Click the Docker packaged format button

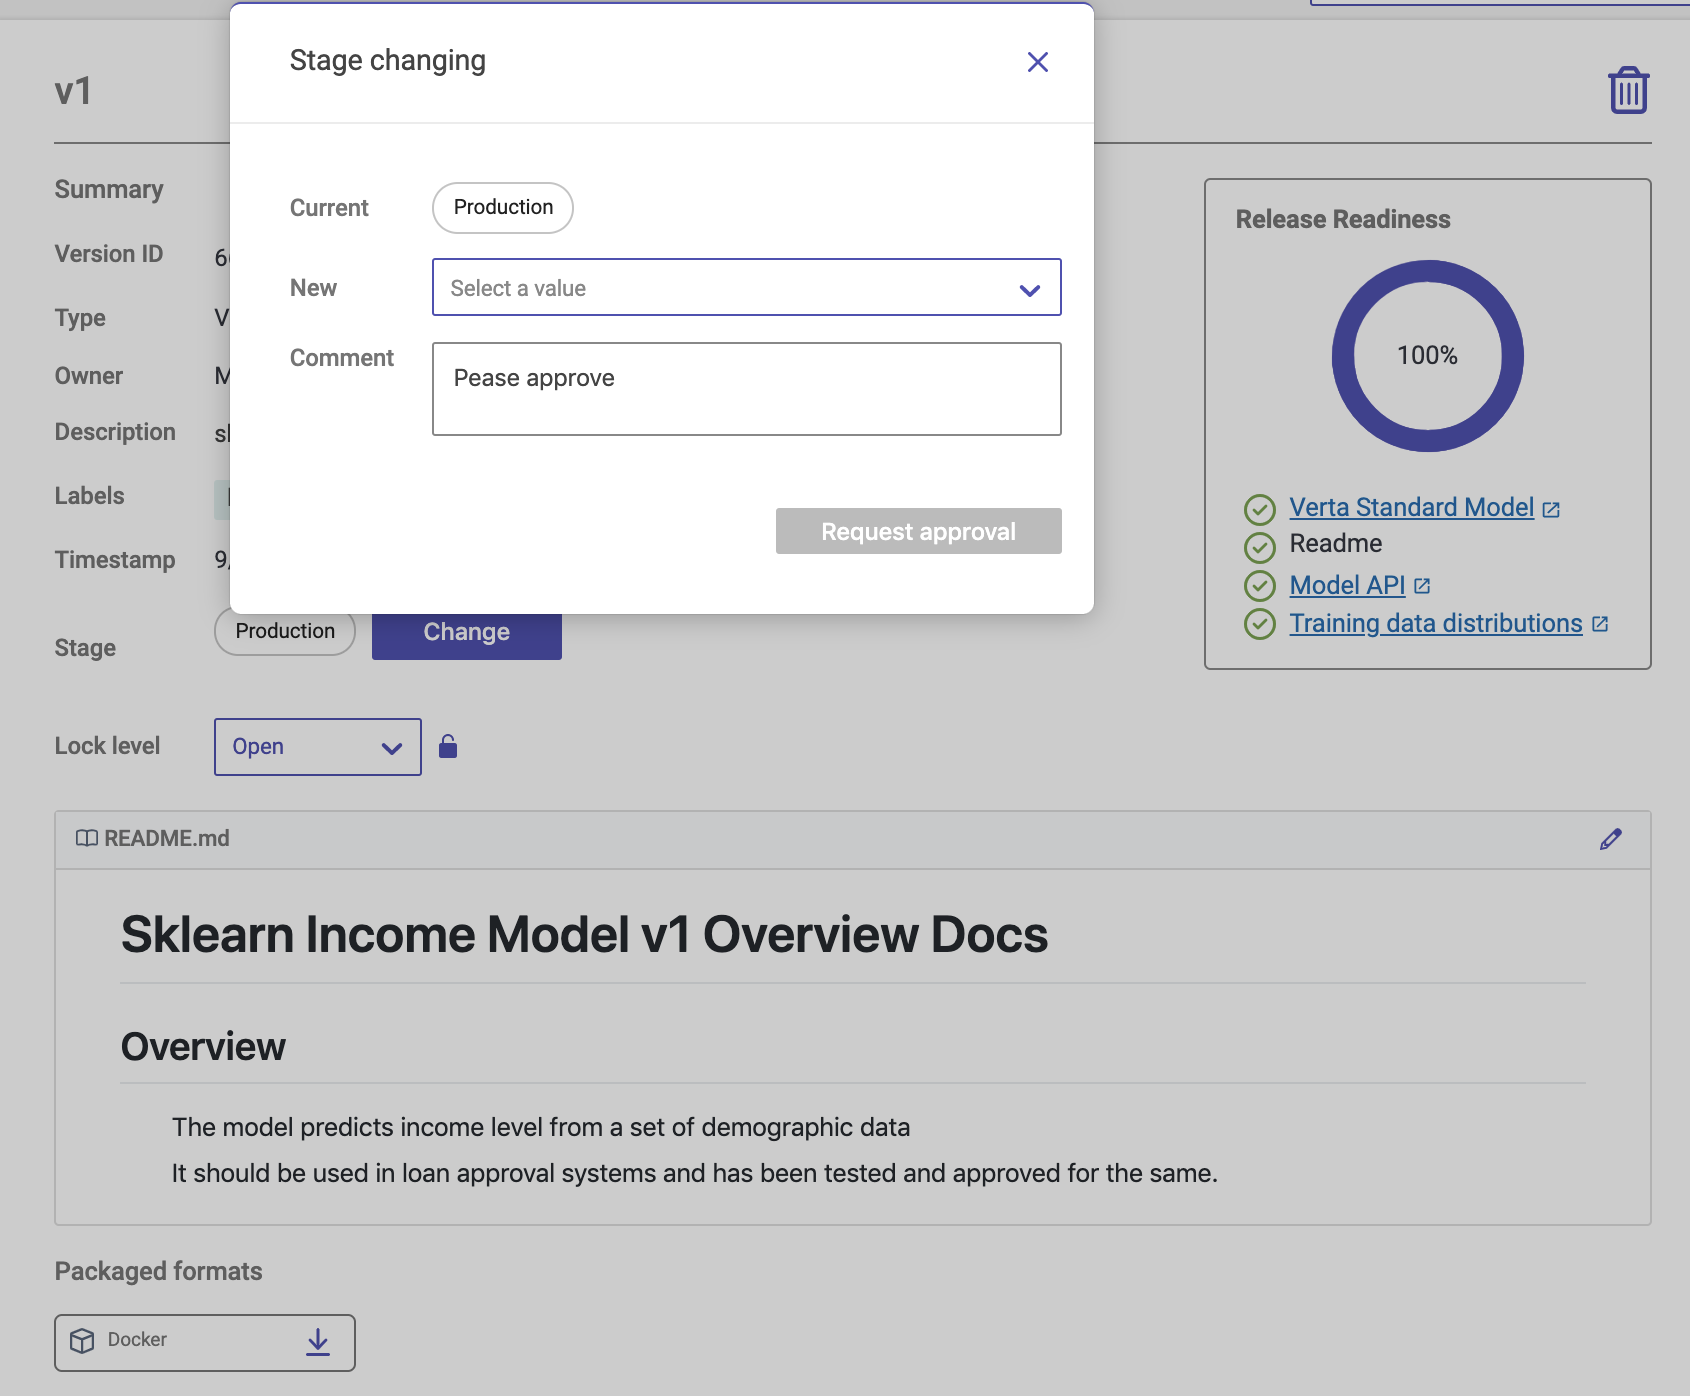tap(205, 1342)
